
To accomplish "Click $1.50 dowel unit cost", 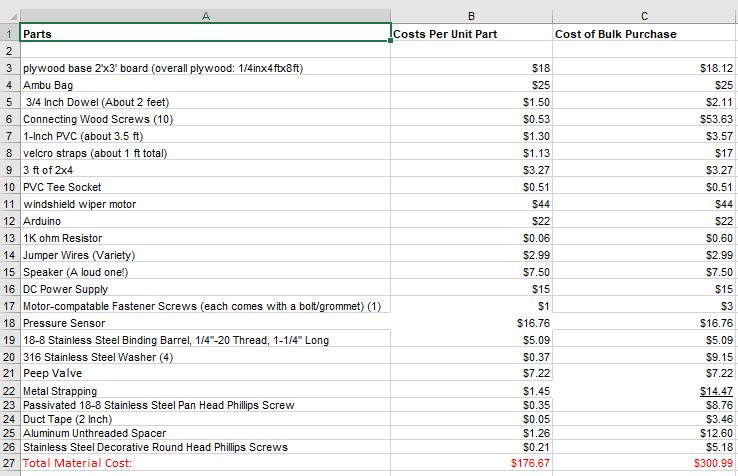I will pos(472,102).
